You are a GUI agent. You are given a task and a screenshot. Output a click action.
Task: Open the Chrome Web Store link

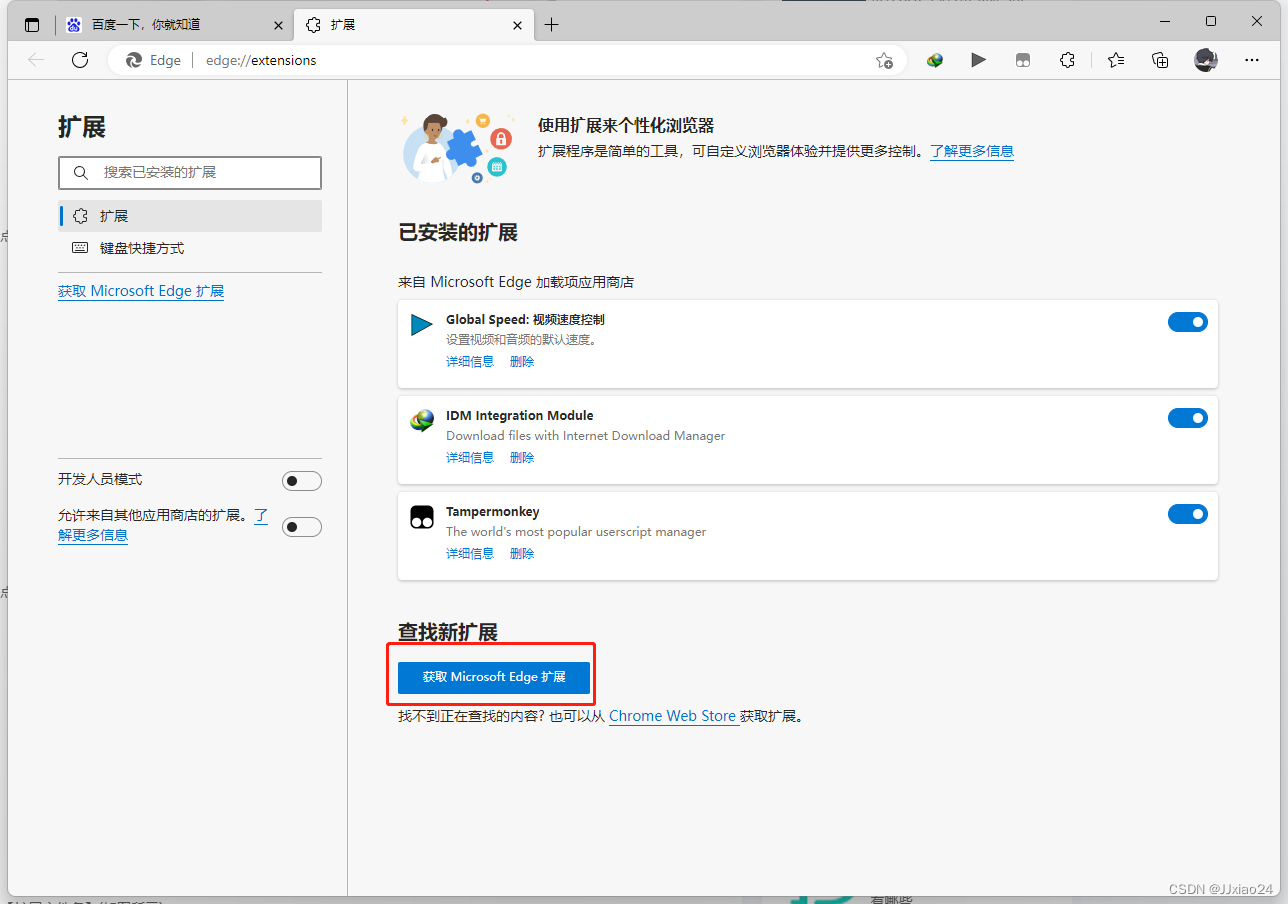click(672, 716)
